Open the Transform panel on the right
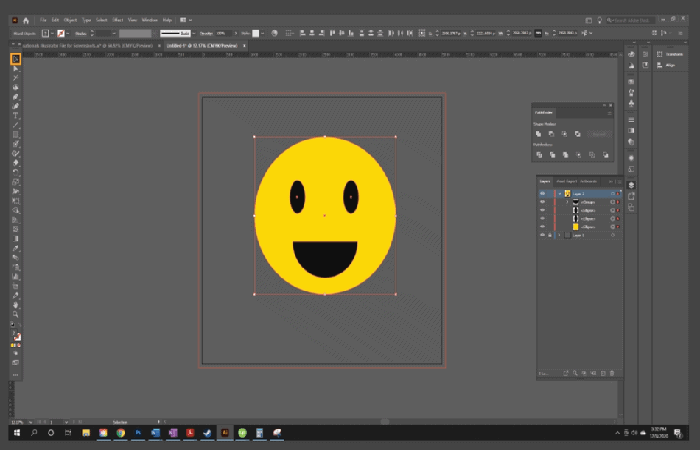The width and height of the screenshot is (700, 450). point(670,54)
